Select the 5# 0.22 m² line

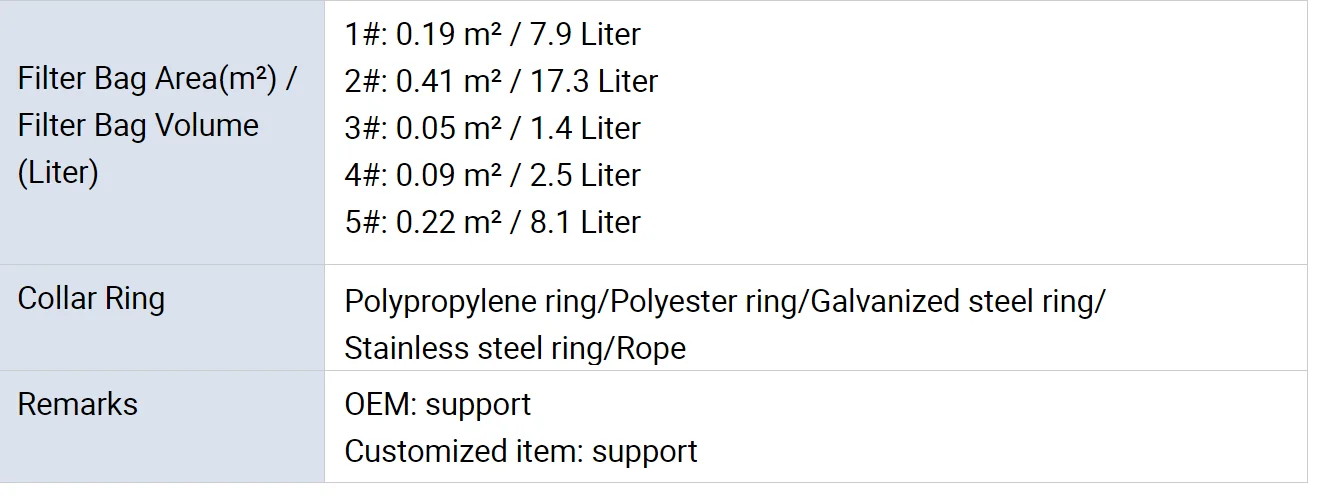coord(422,223)
